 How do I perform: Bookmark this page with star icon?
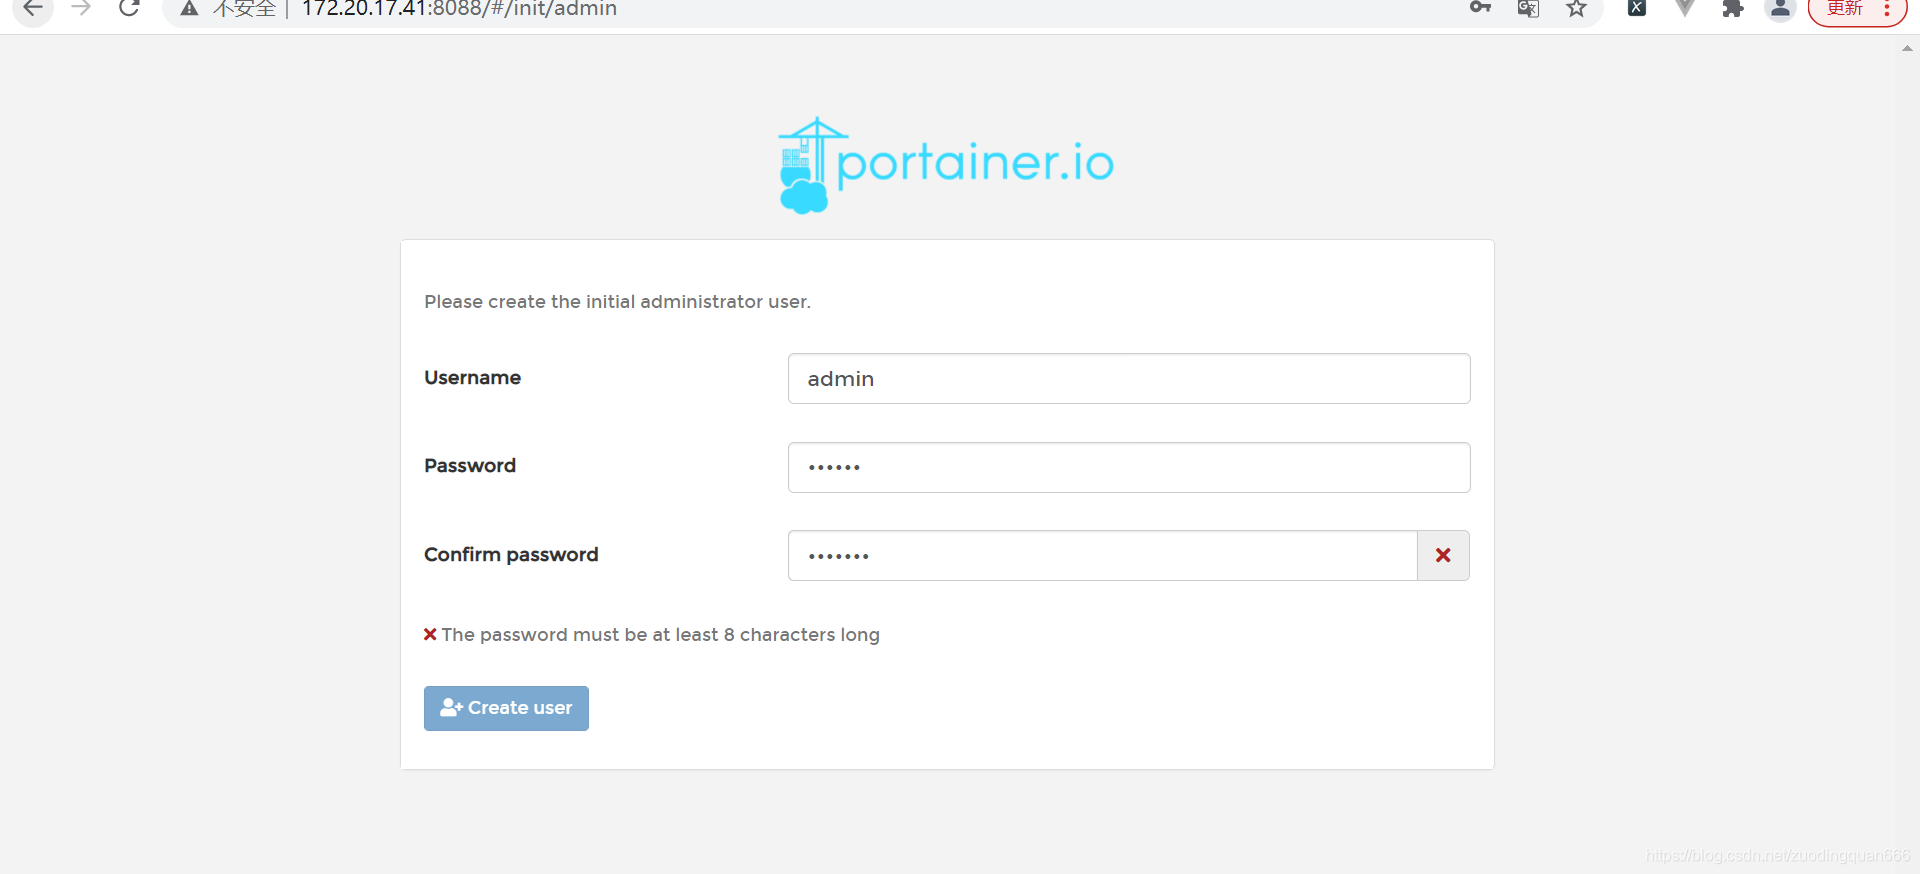click(x=1577, y=8)
